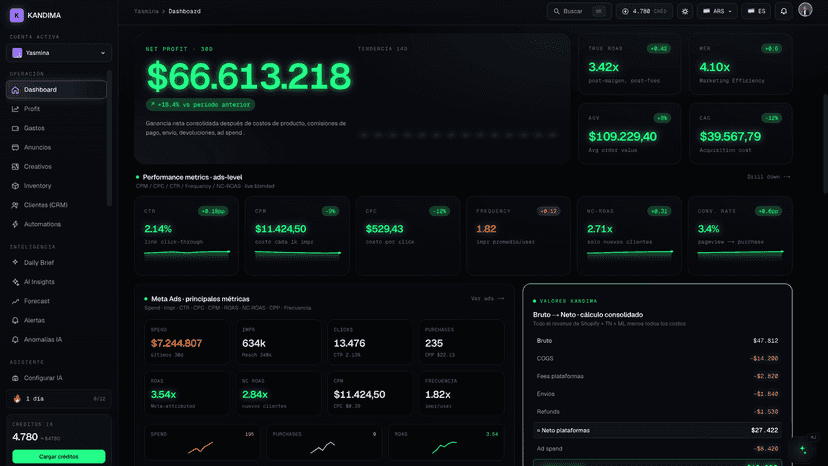Screen dimensions: 828x466
Task: Expand the Yasmina account dropdown
Action: pyautogui.click(x=59, y=53)
